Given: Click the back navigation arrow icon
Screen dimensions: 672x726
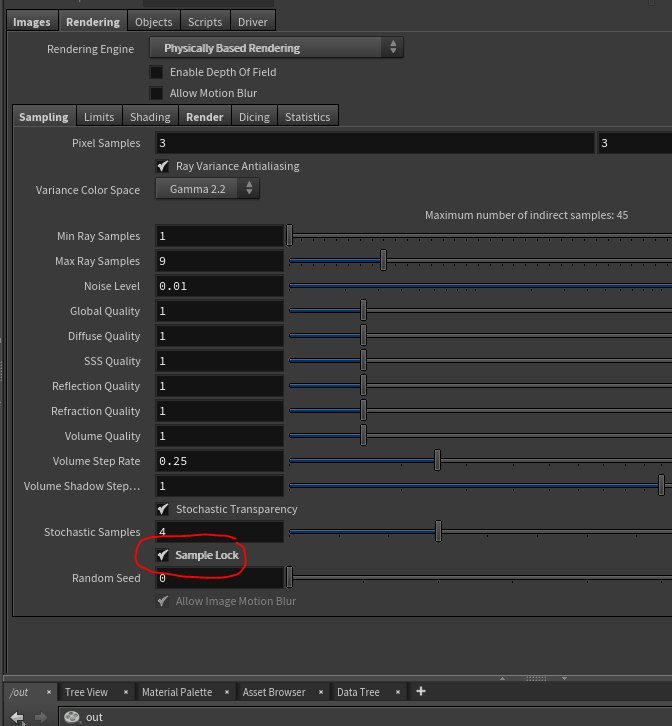Looking at the screenshot, I should pyautogui.click(x=17, y=717).
